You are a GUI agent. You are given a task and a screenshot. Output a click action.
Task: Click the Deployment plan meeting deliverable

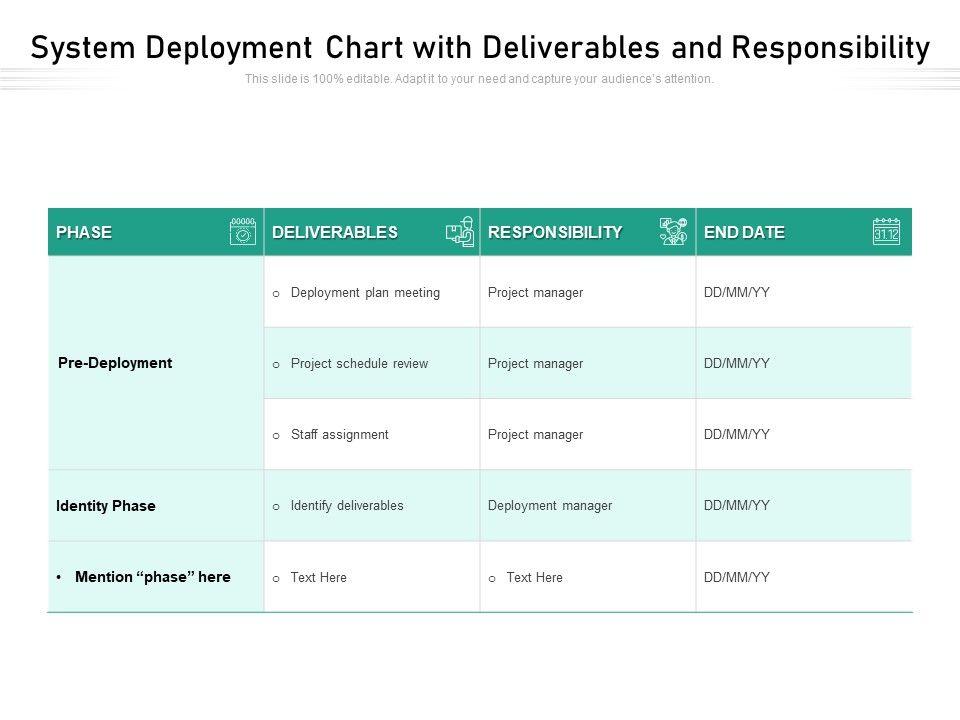click(365, 293)
